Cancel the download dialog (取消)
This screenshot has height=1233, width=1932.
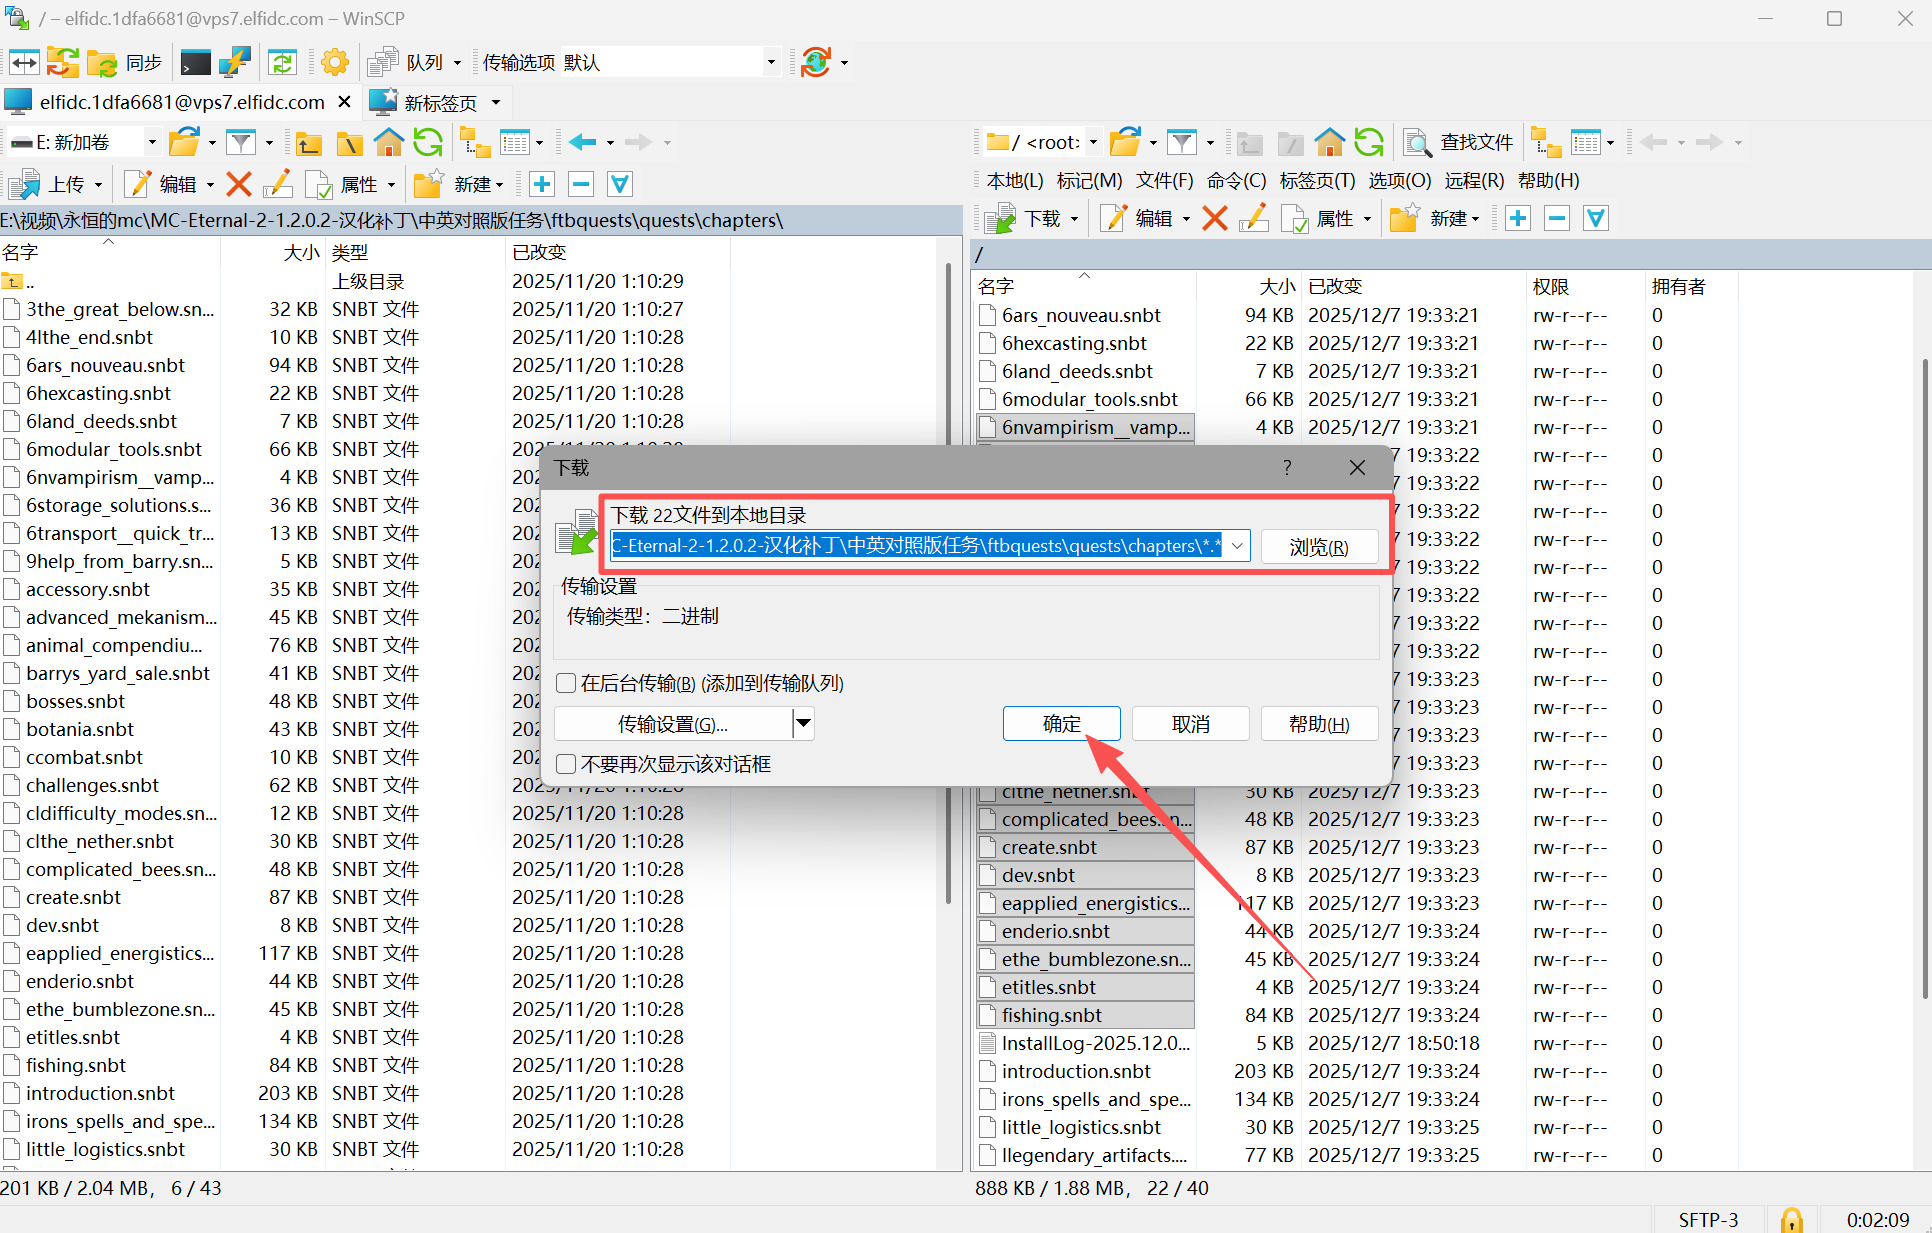click(1190, 723)
